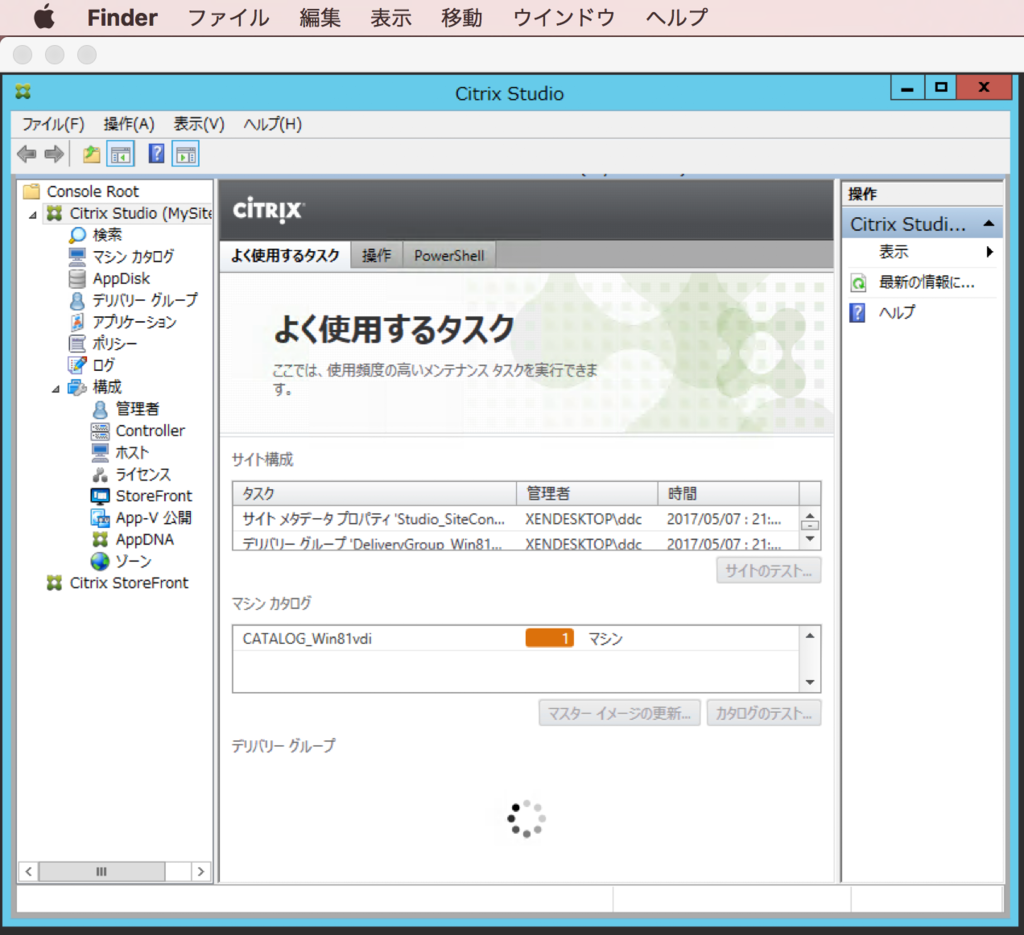
Task: Open ポリシー in the tree
Action: click(114, 343)
